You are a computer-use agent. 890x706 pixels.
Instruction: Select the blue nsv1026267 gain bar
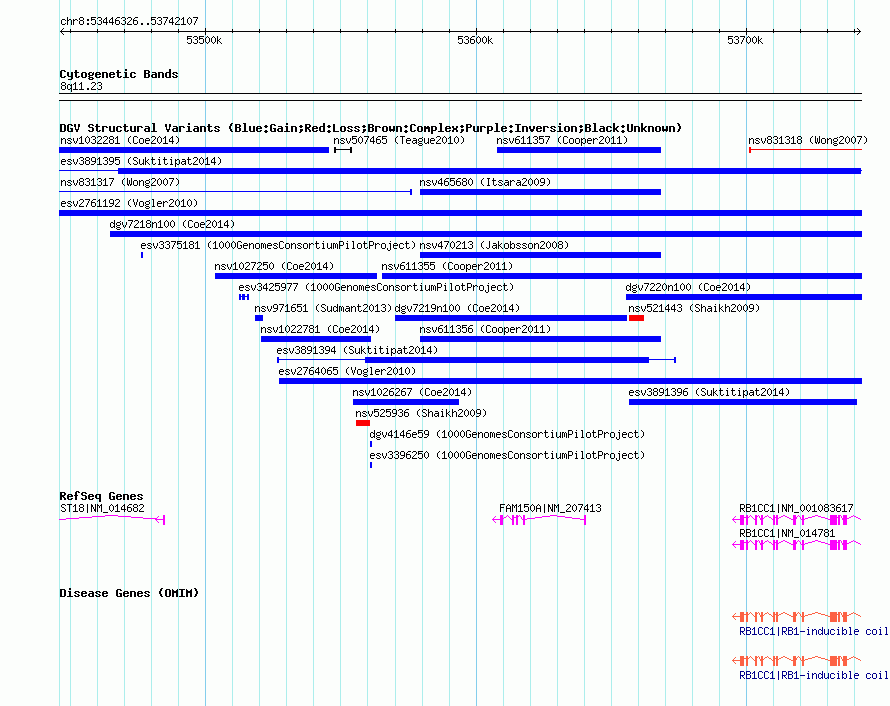(x=406, y=402)
